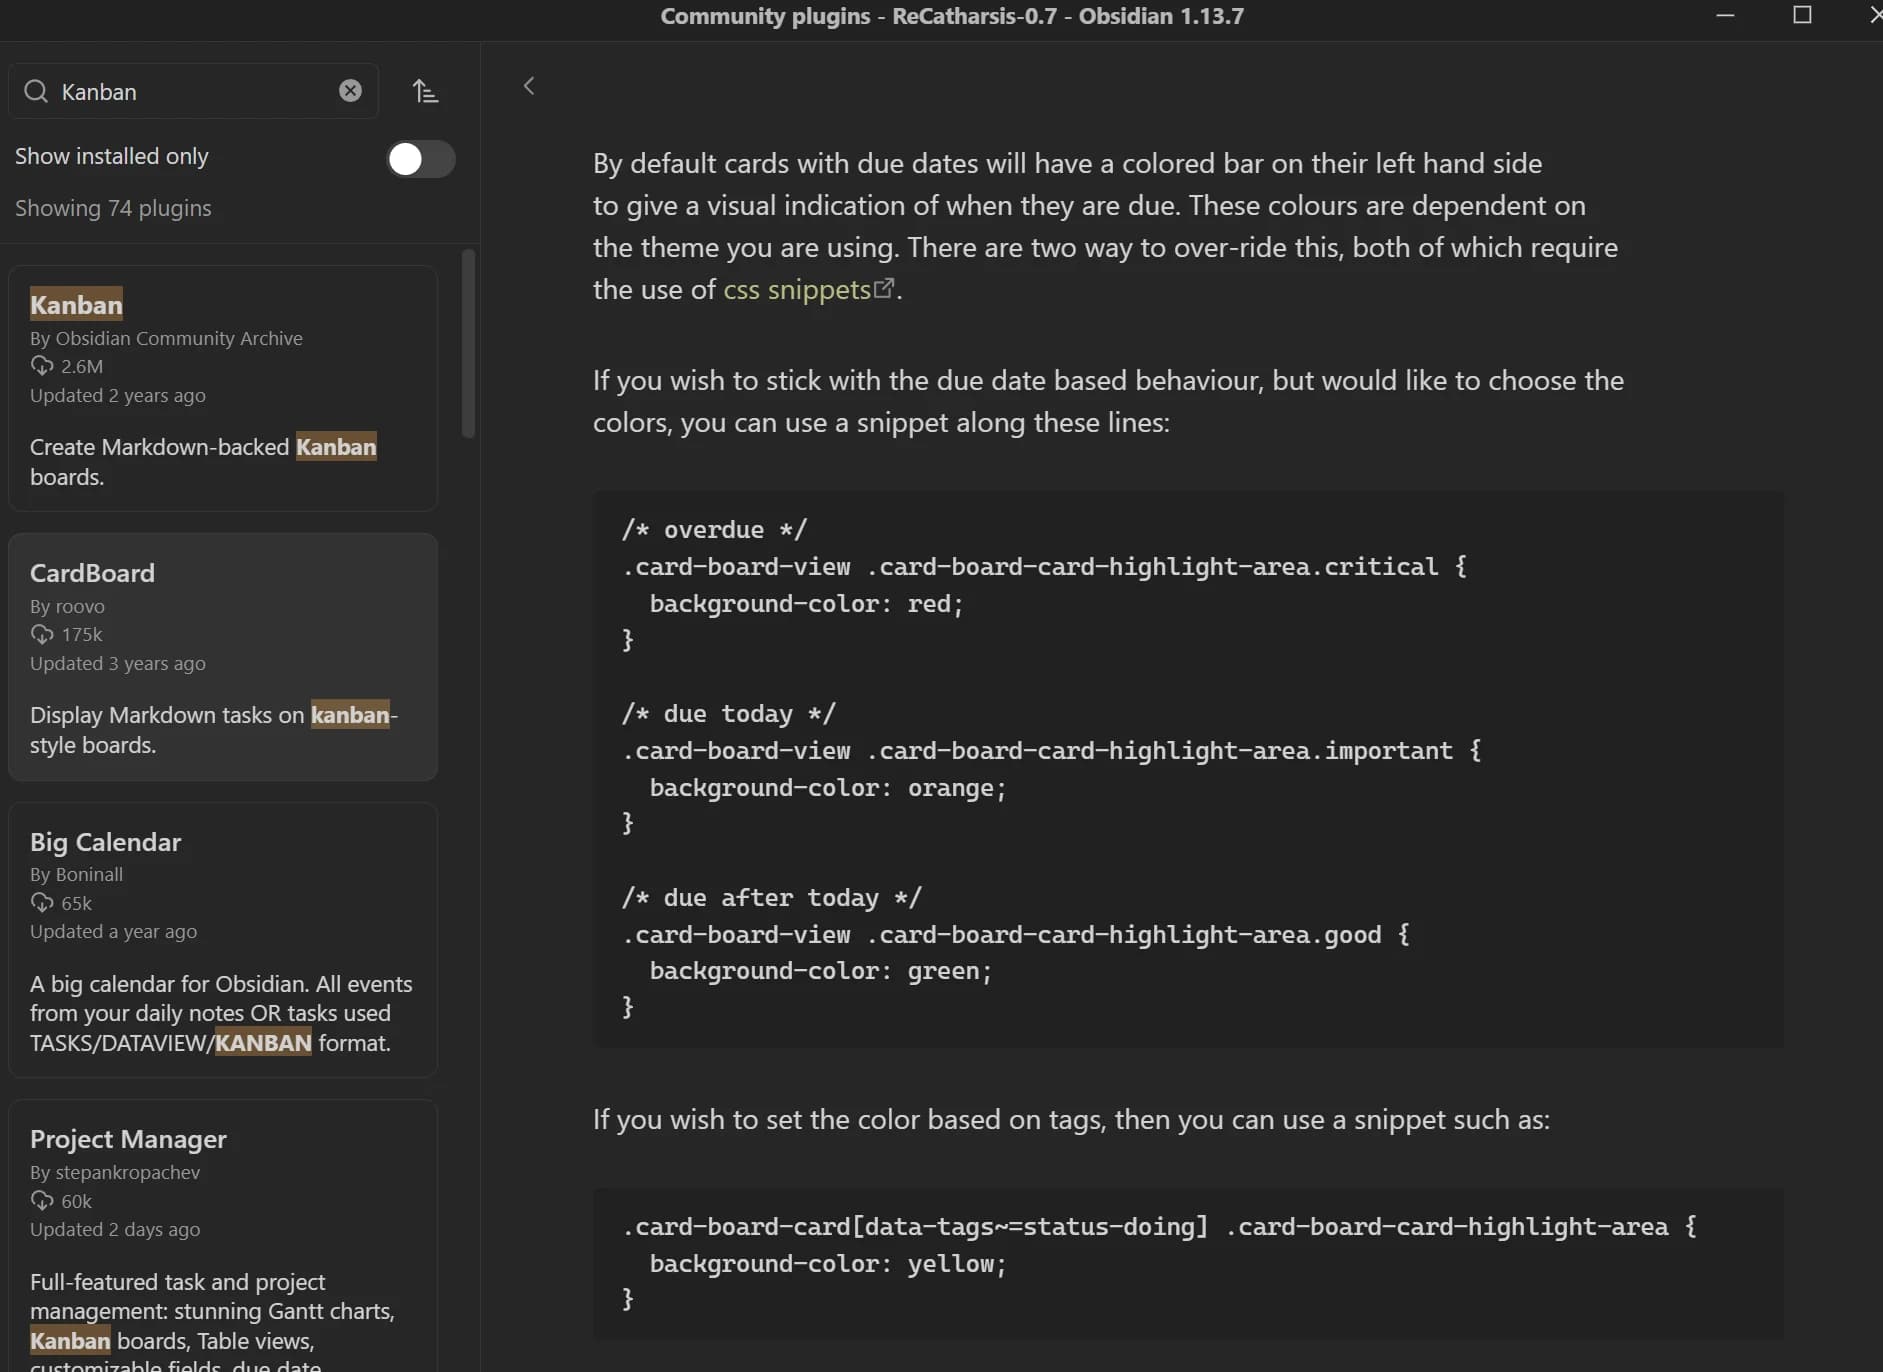Click the '/* overdue */' code comment
This screenshot has width=1883, height=1372.
coord(714,529)
